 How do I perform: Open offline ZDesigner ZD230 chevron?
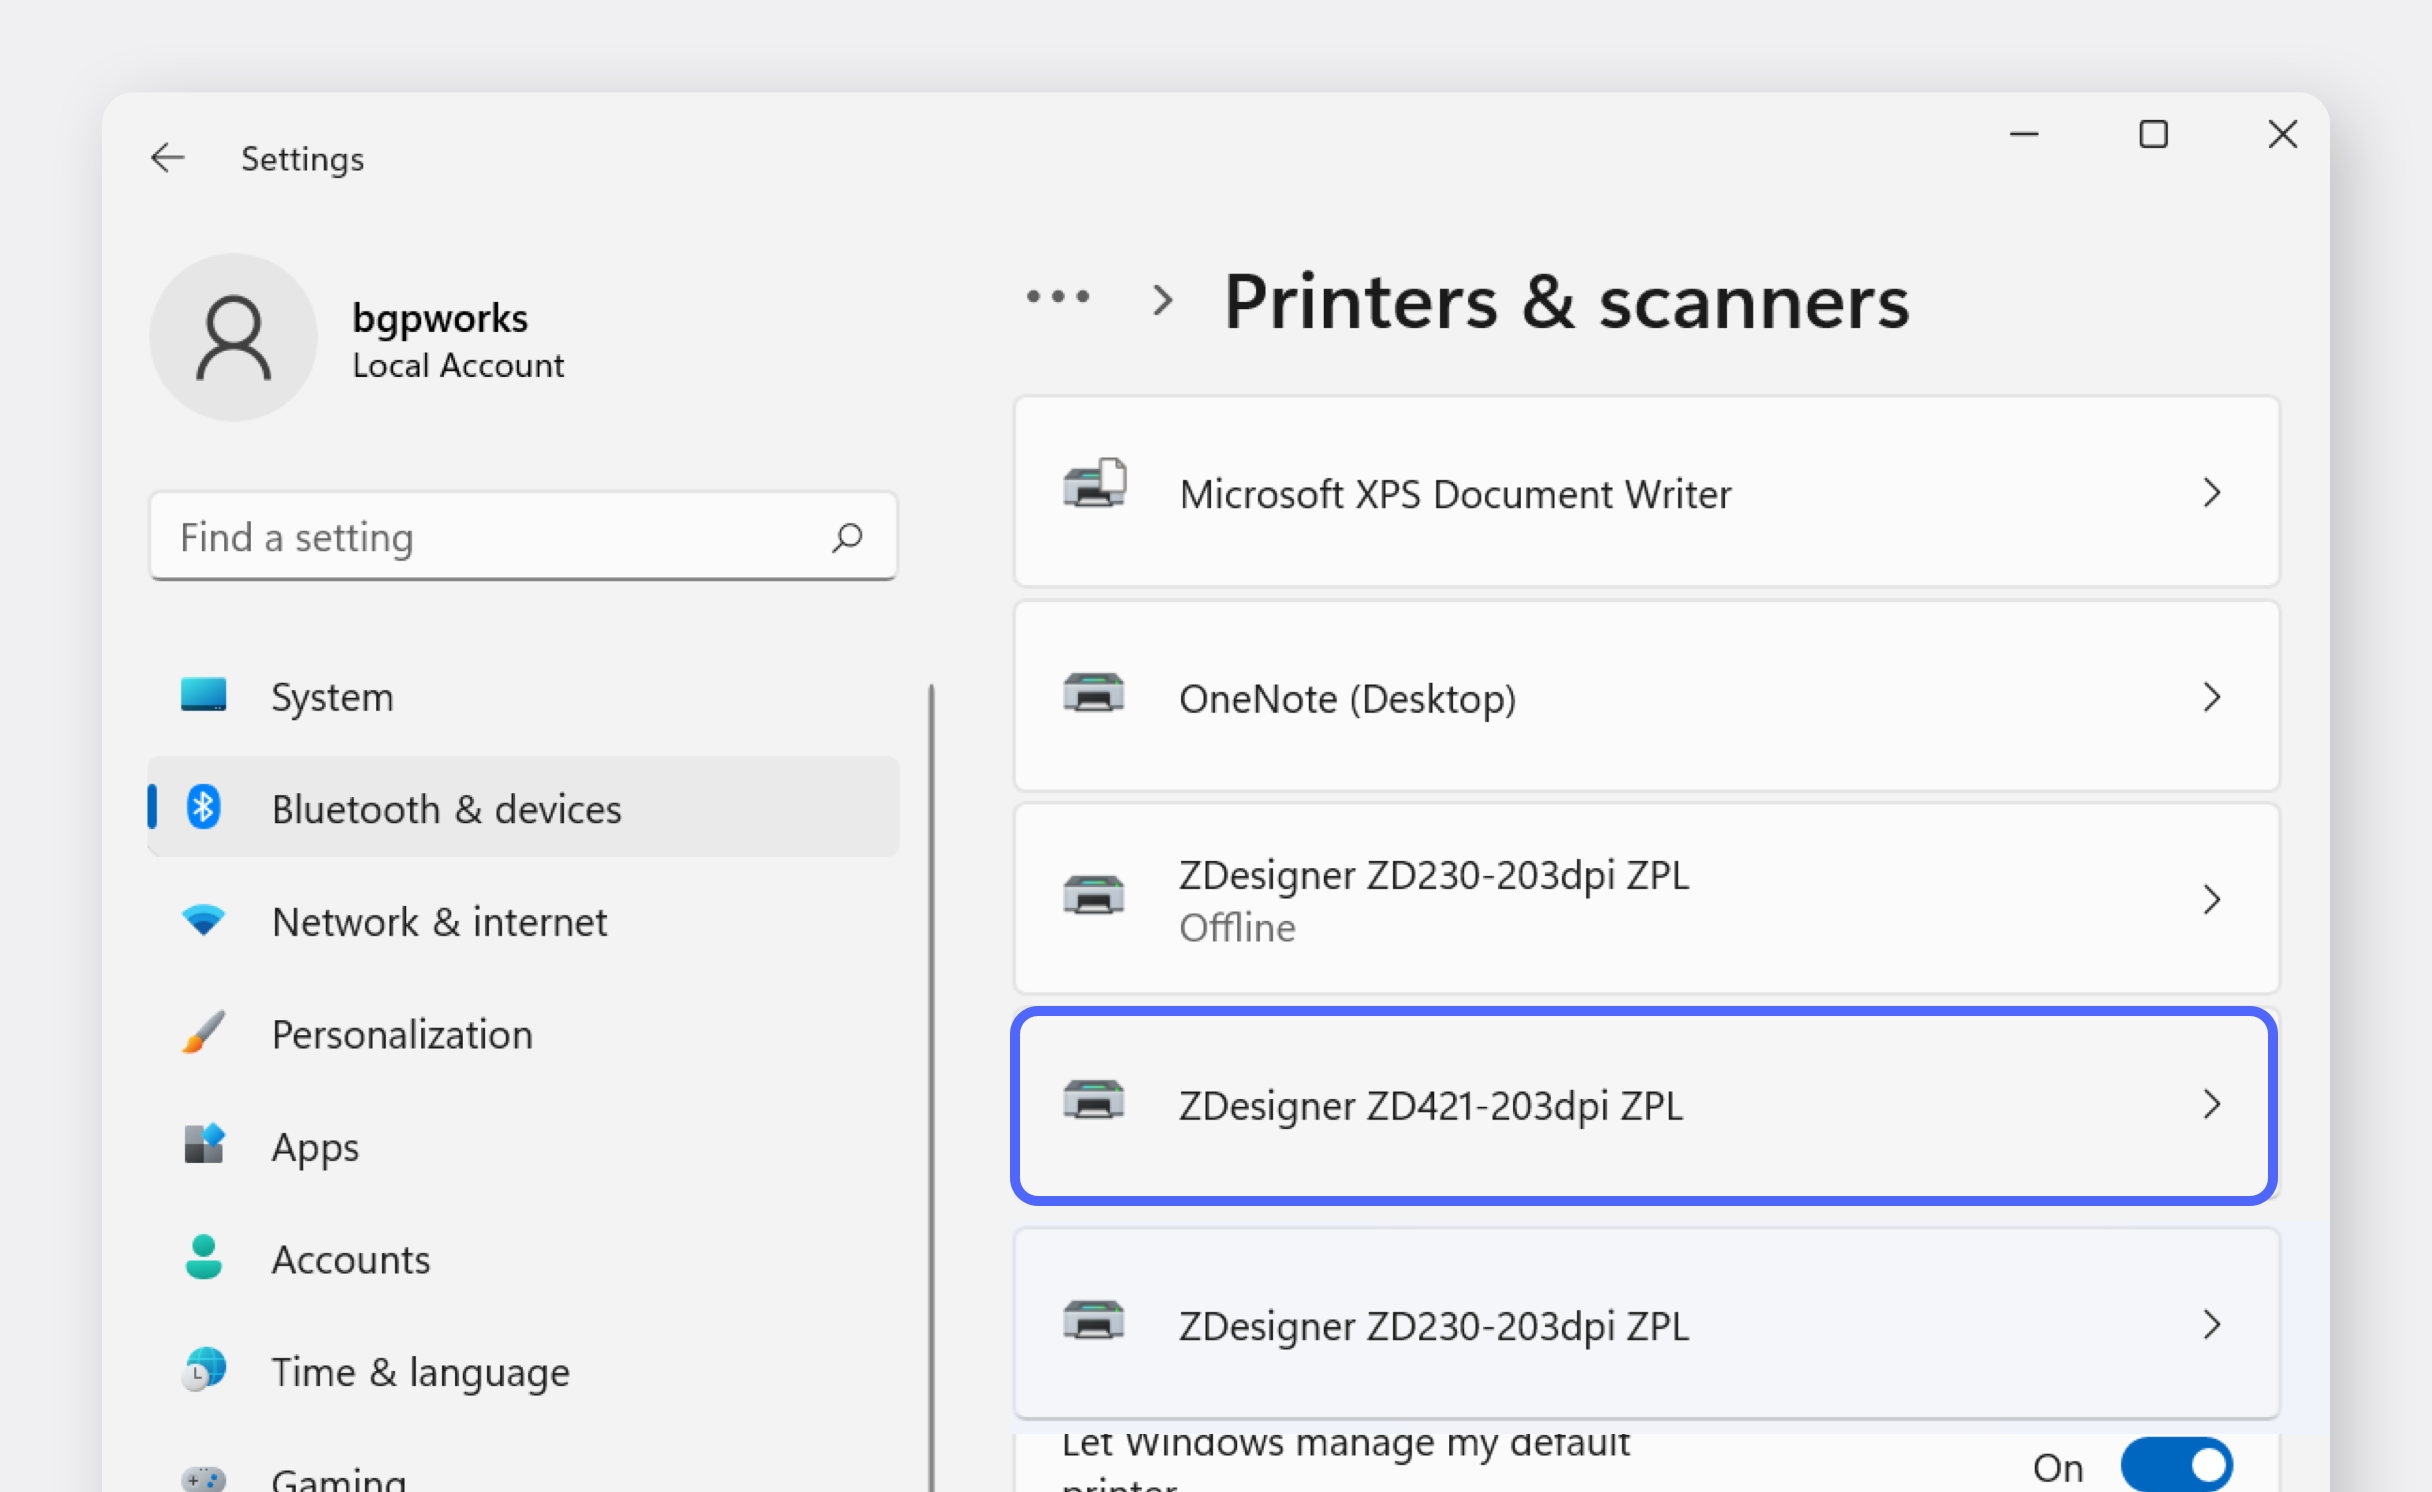point(2212,900)
